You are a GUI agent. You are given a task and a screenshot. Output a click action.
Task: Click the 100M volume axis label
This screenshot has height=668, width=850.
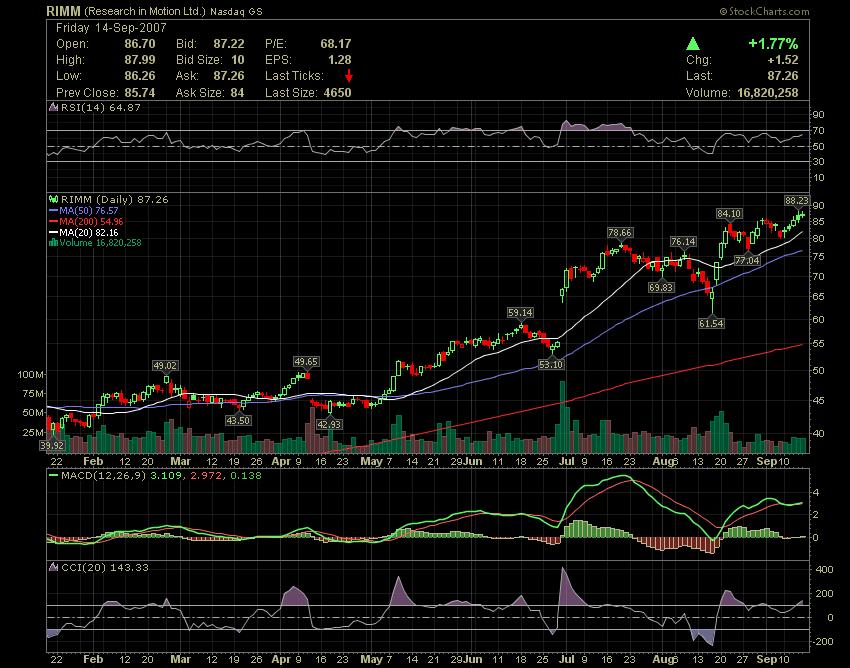(x=30, y=374)
